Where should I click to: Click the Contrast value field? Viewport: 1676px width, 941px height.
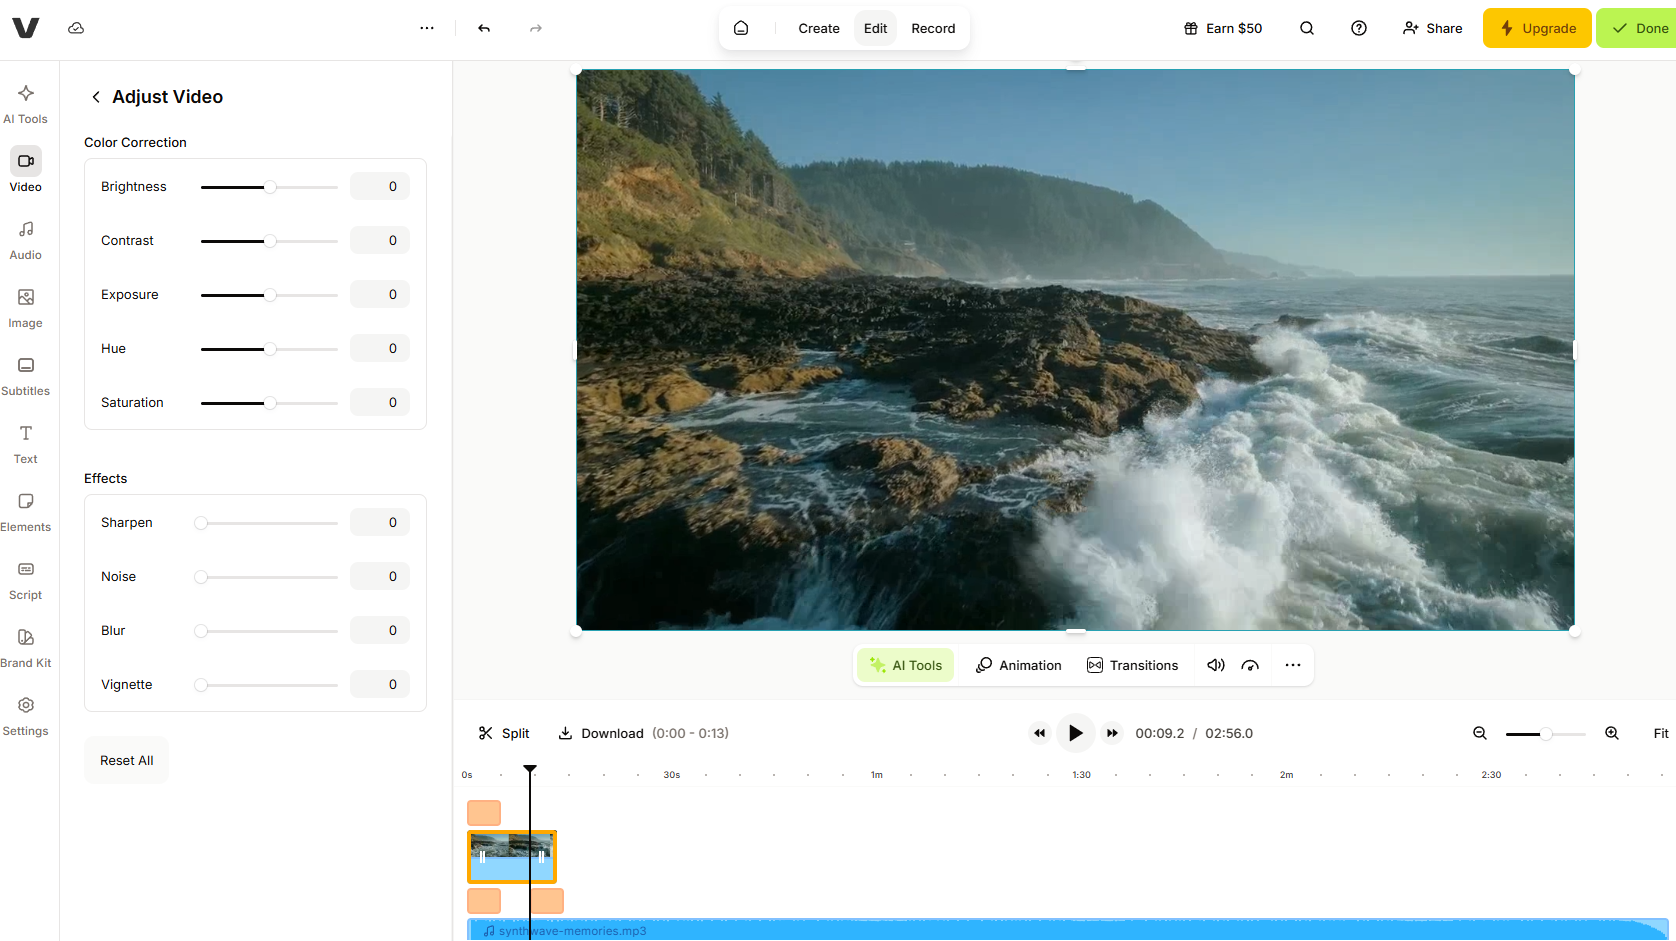point(380,240)
